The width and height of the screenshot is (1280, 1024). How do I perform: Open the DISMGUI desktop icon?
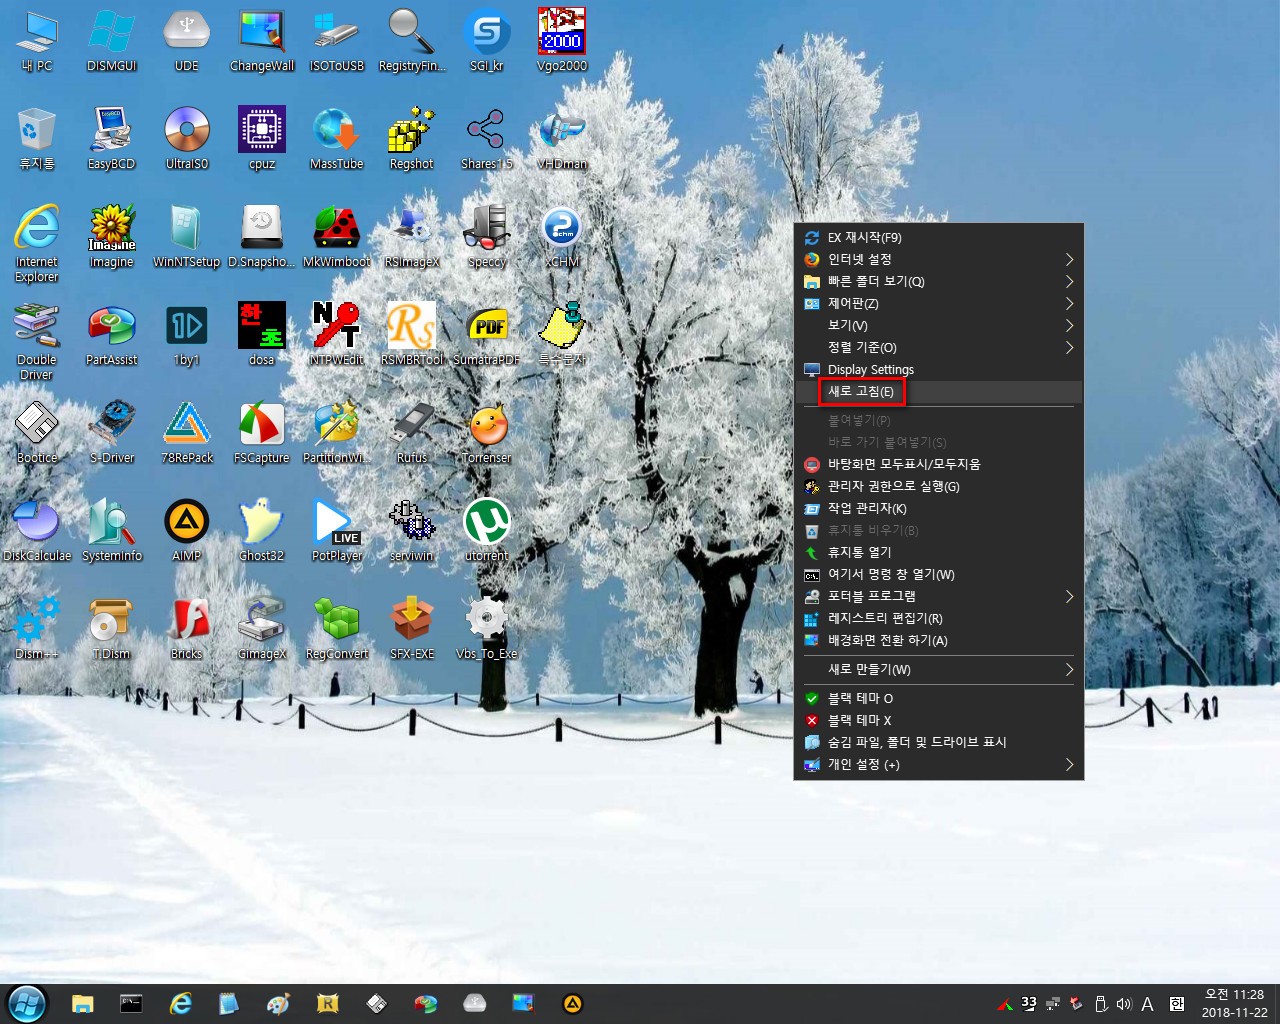pyautogui.click(x=111, y=40)
